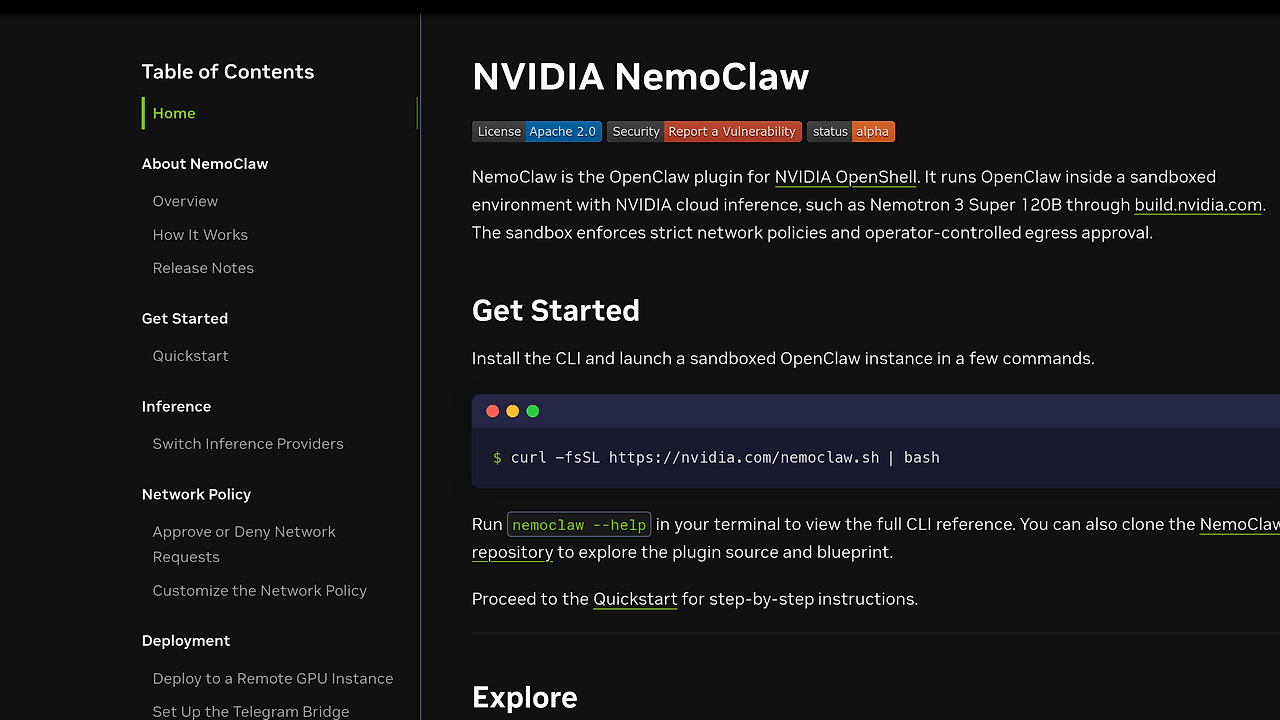Open Deploy to a Remote GPU Instance
The image size is (1280, 720).
[x=273, y=679]
